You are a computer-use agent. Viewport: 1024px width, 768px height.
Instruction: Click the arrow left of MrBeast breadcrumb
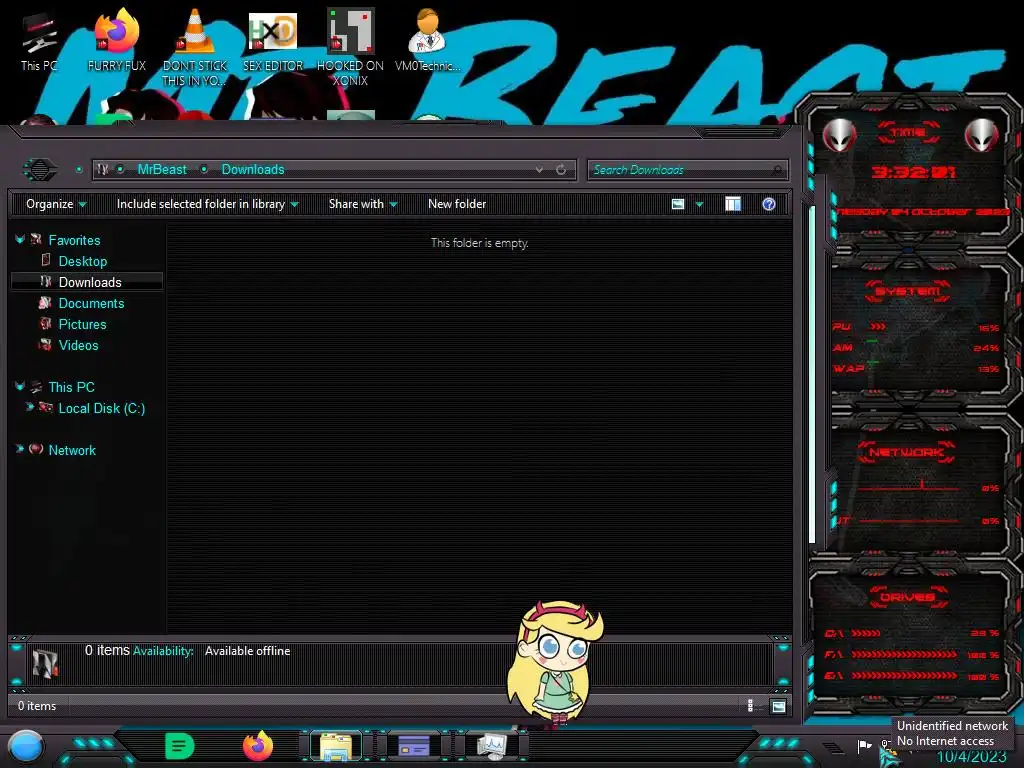click(121, 170)
